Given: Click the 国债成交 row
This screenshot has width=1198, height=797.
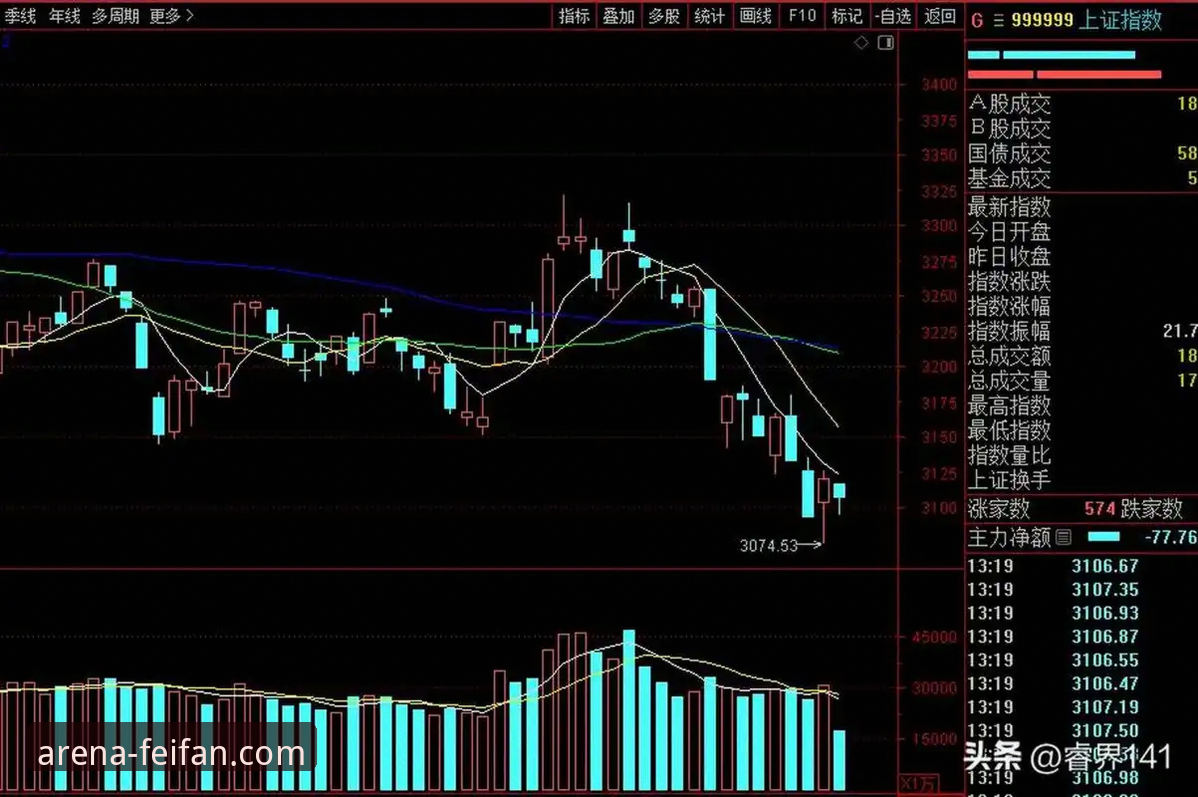Looking at the screenshot, I should [x=1081, y=154].
